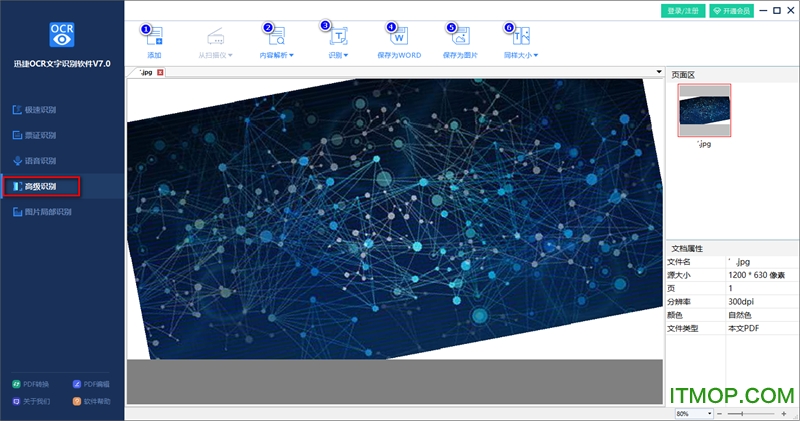
Task: Click the 保存为图片 save-as-image icon
Action: point(460,37)
